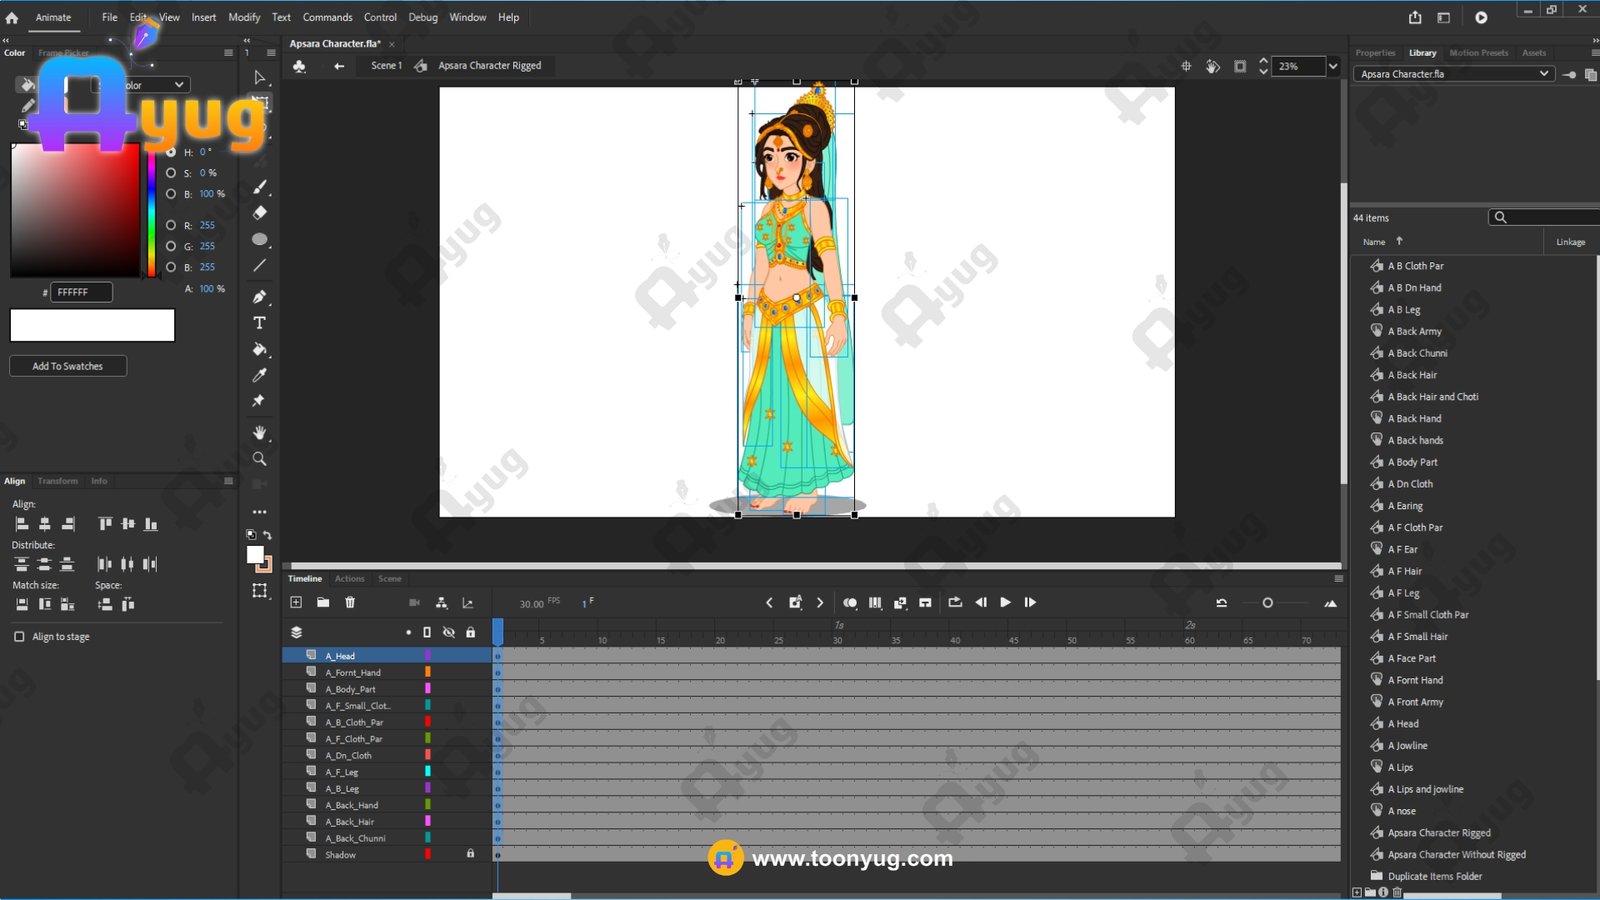Unlock the Shadow layer
Screen dimensions: 1600x900
pyautogui.click(x=471, y=853)
